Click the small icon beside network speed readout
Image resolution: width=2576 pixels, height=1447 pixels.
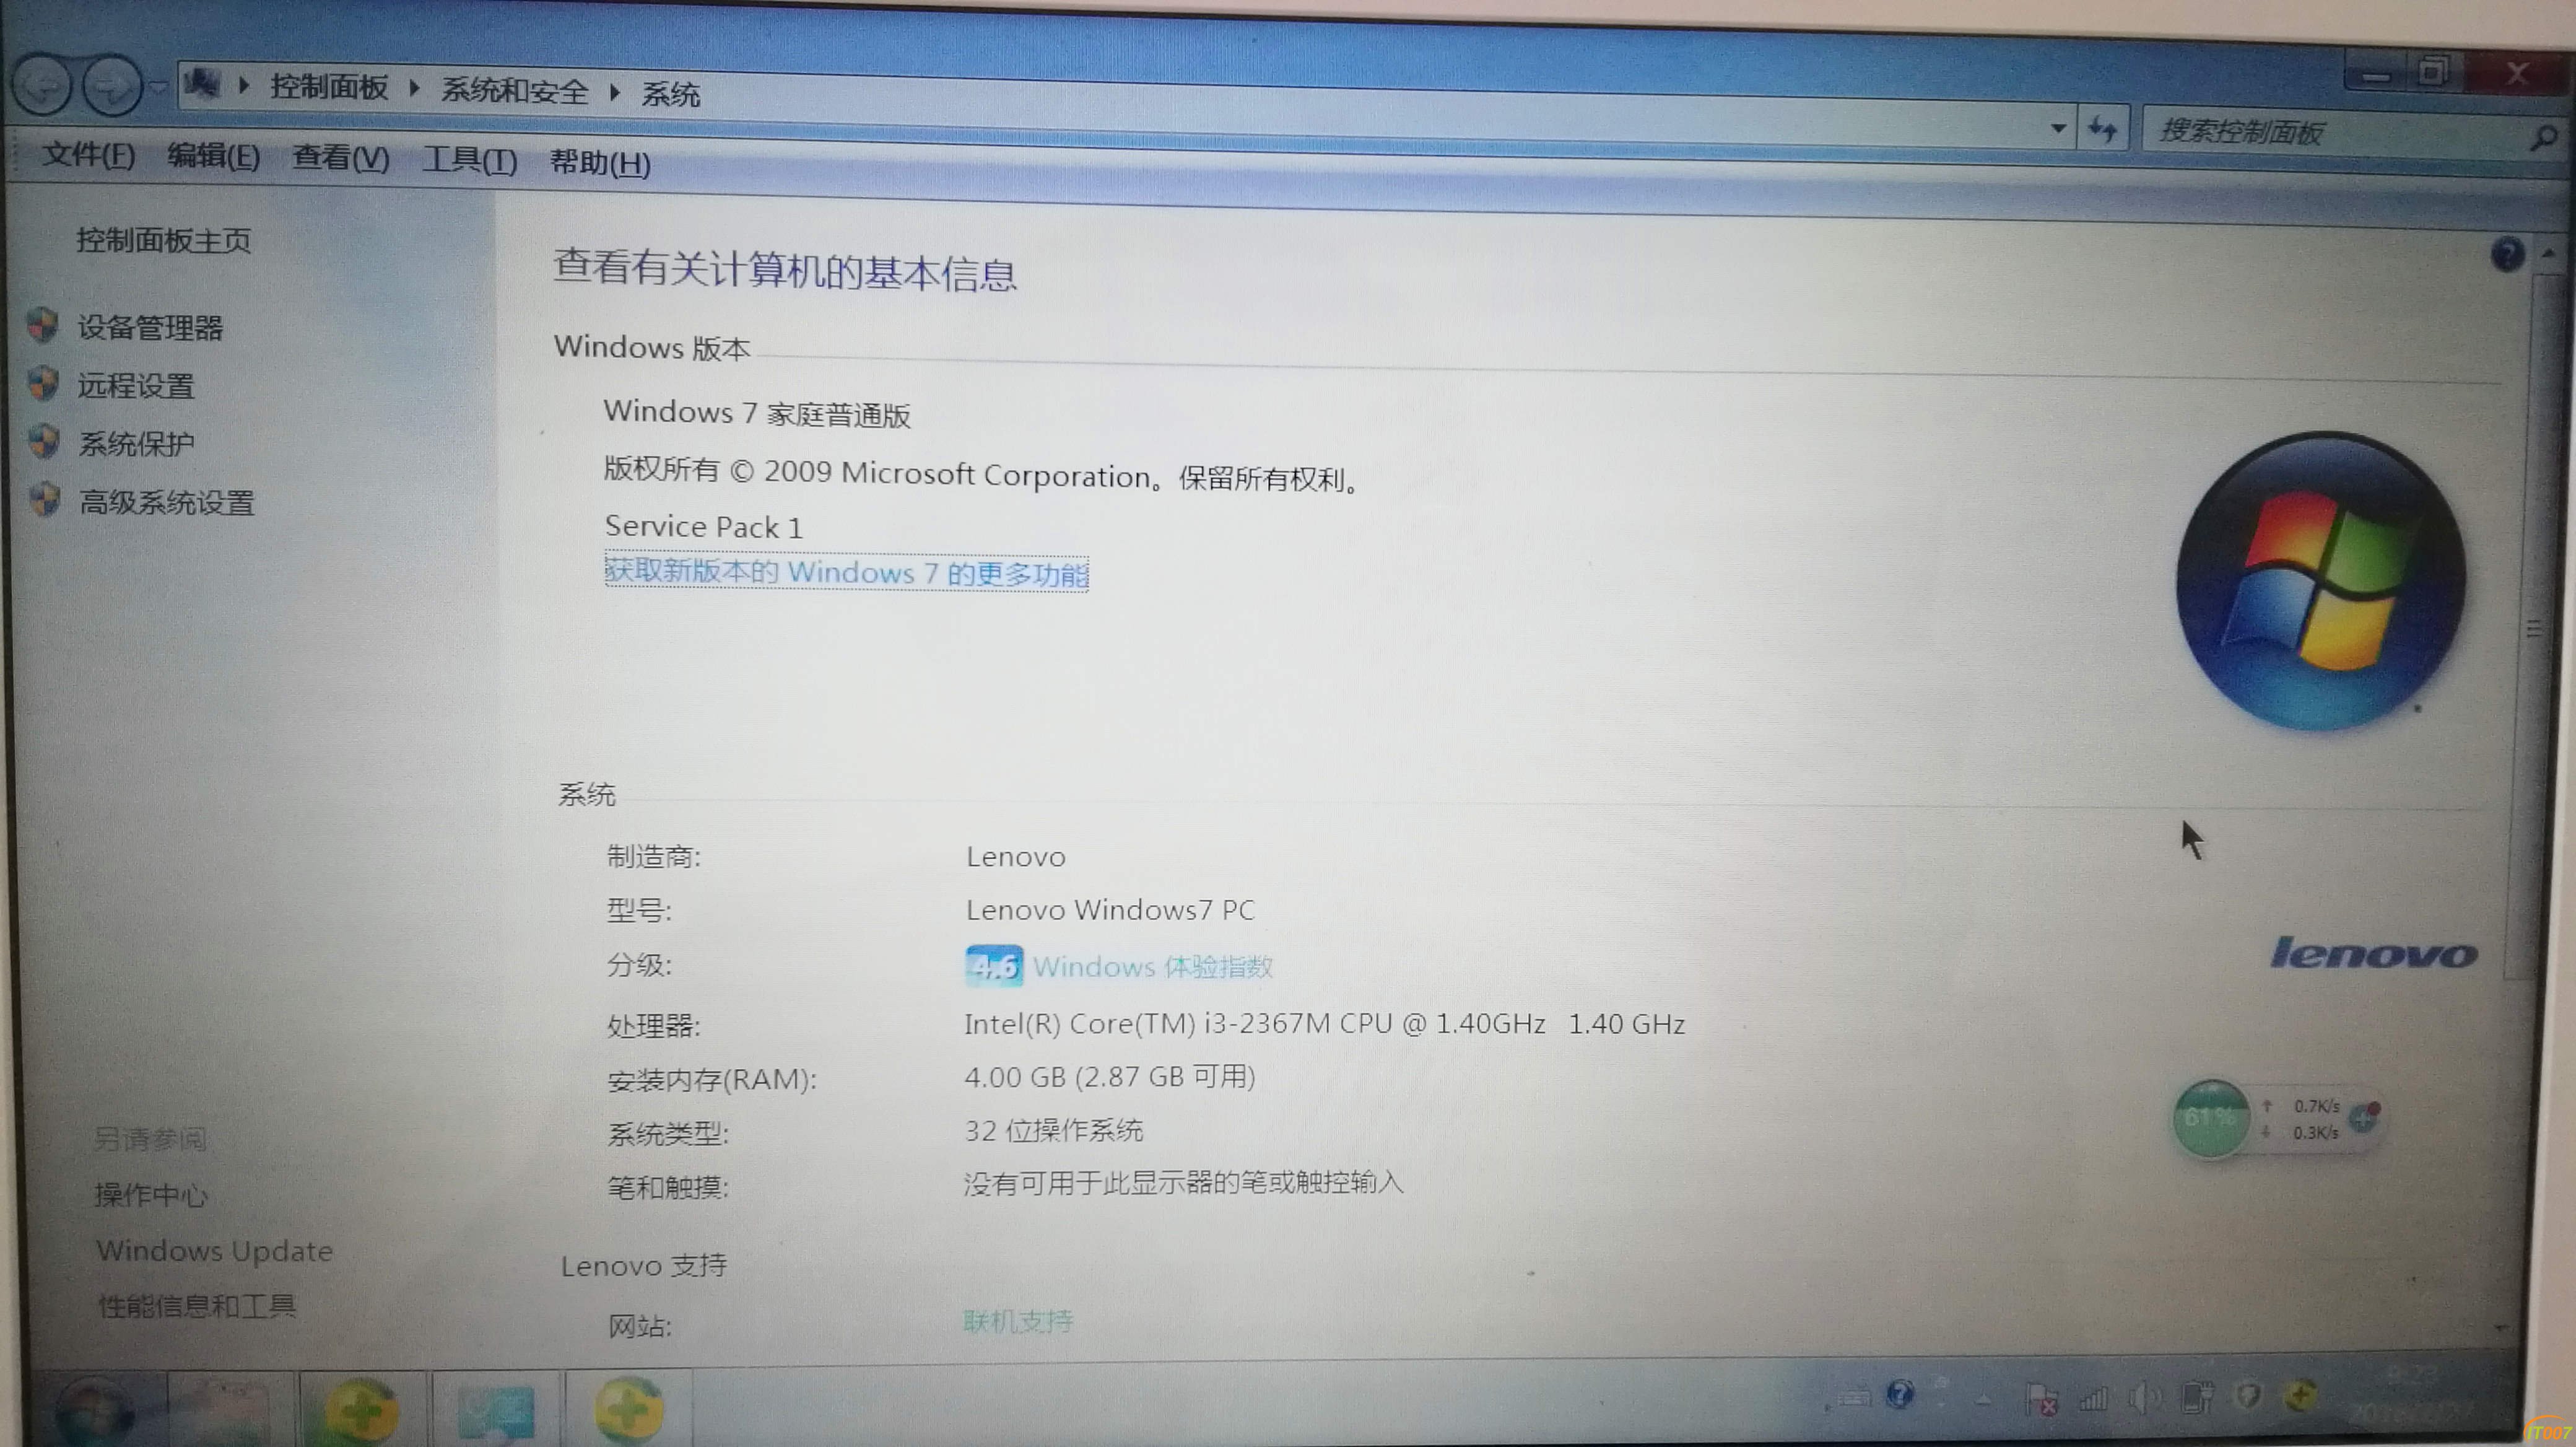click(2364, 1117)
